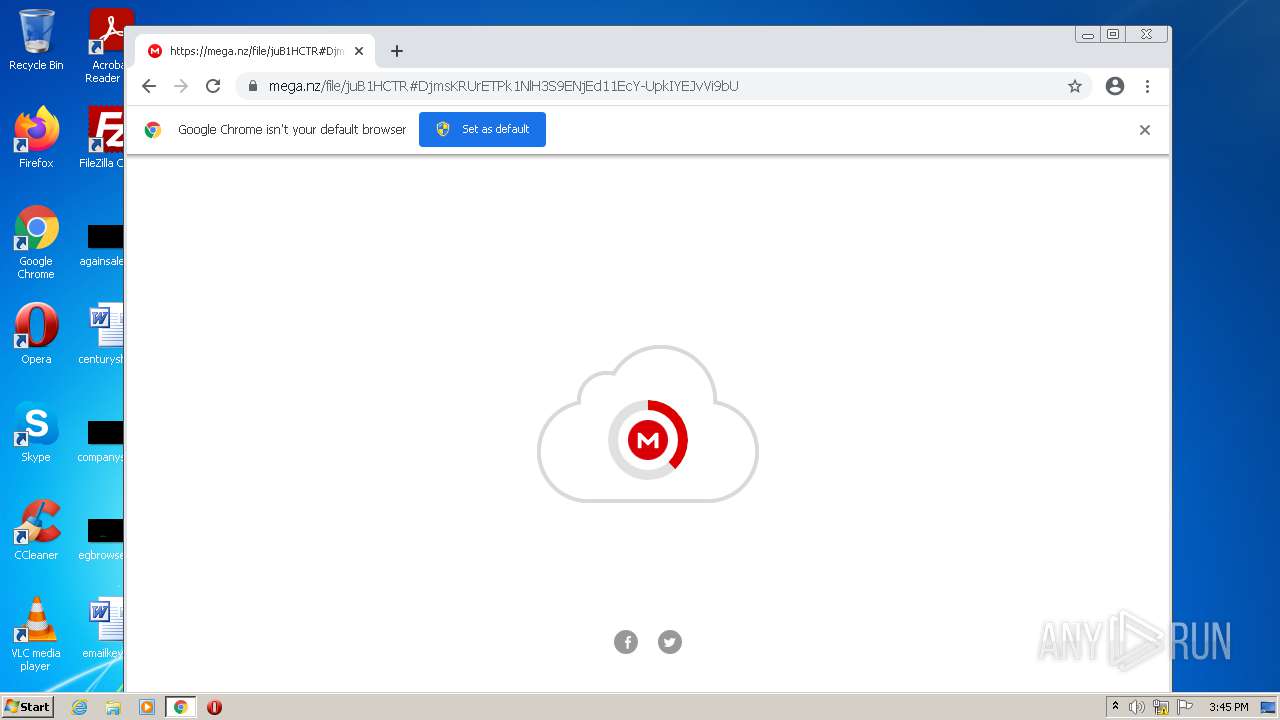Screen dimensions: 1280x720
Task: Select the Skype desktop shortcut
Action: (x=36, y=432)
